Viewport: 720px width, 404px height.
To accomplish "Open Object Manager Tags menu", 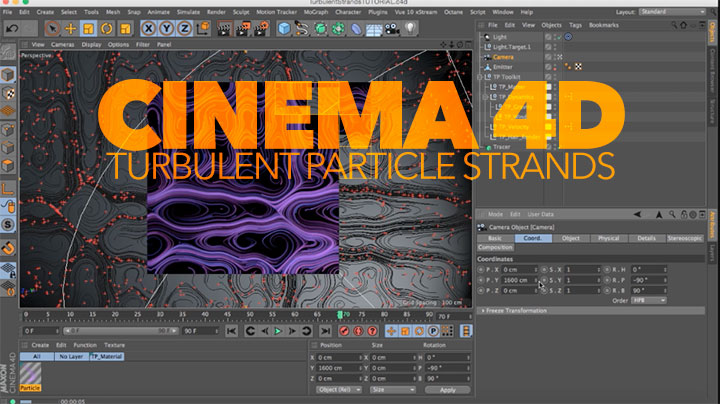I will [575, 25].
